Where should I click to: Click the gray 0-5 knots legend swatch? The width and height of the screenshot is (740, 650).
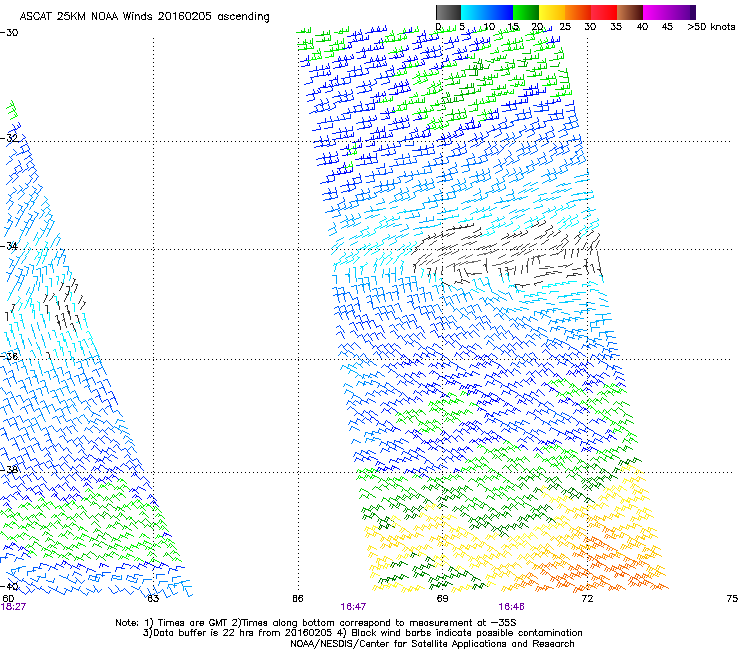click(x=448, y=12)
